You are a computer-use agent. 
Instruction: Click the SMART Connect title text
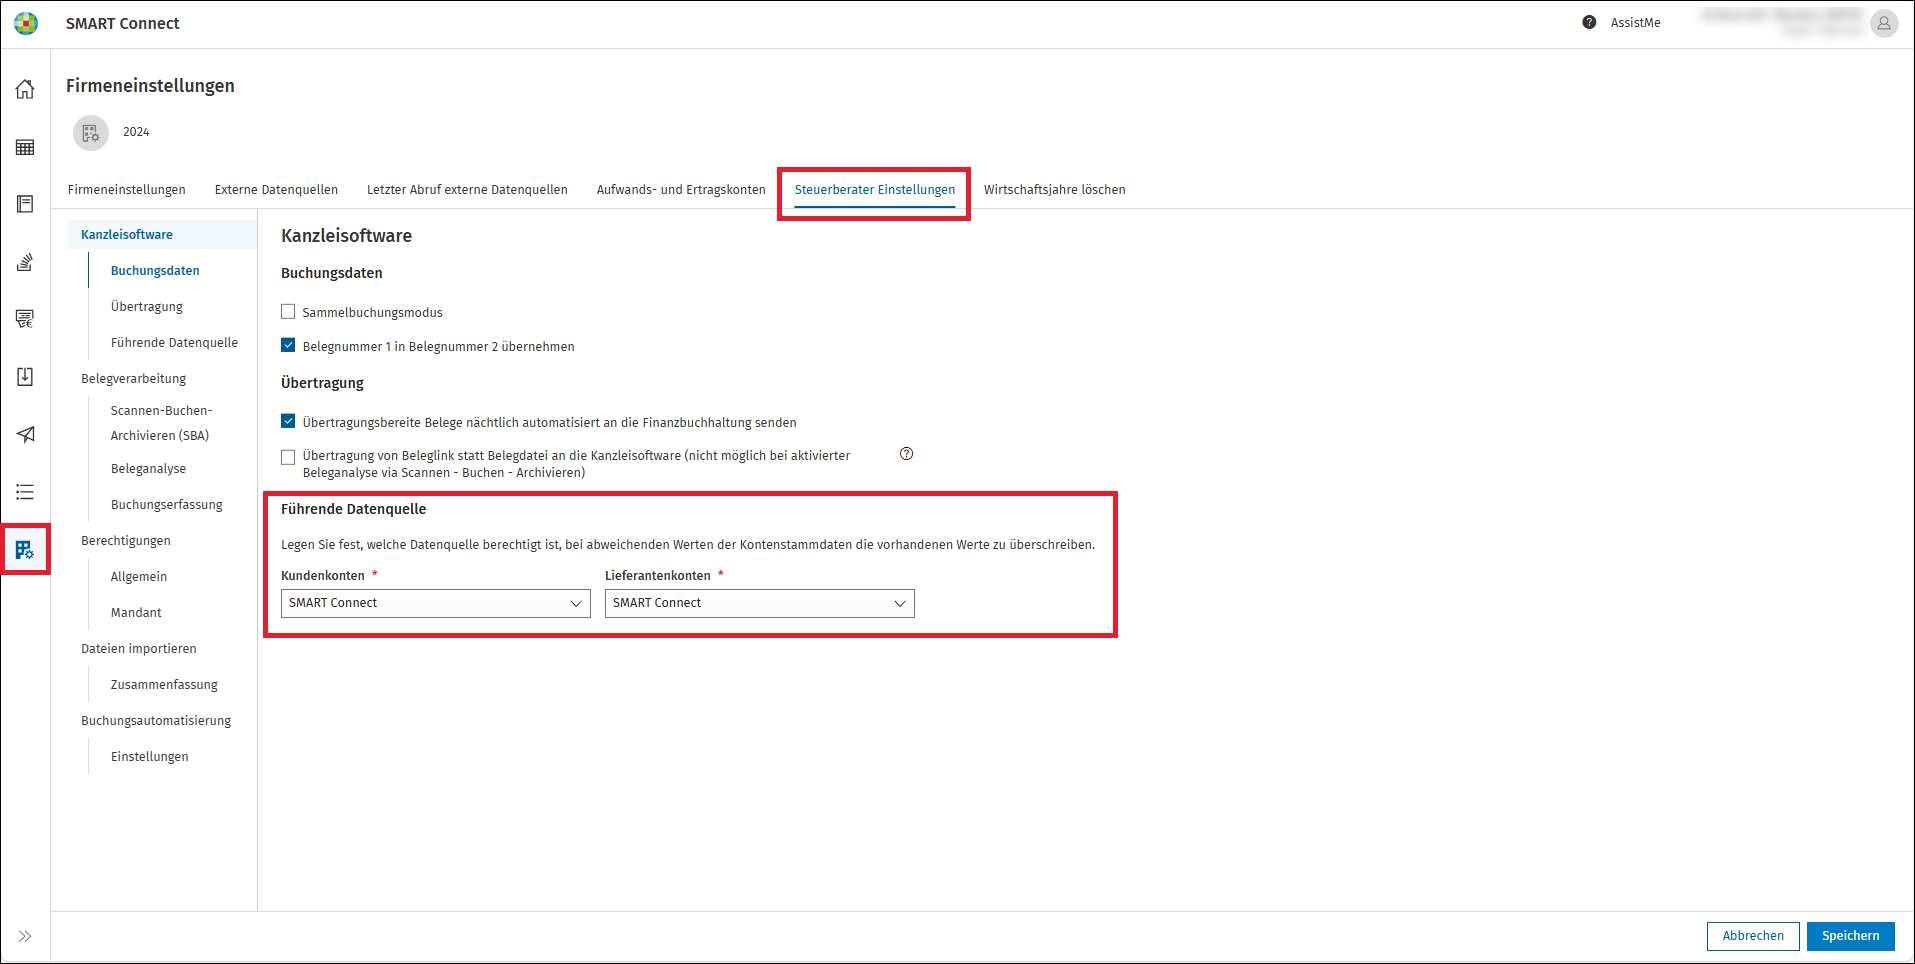click(x=123, y=23)
